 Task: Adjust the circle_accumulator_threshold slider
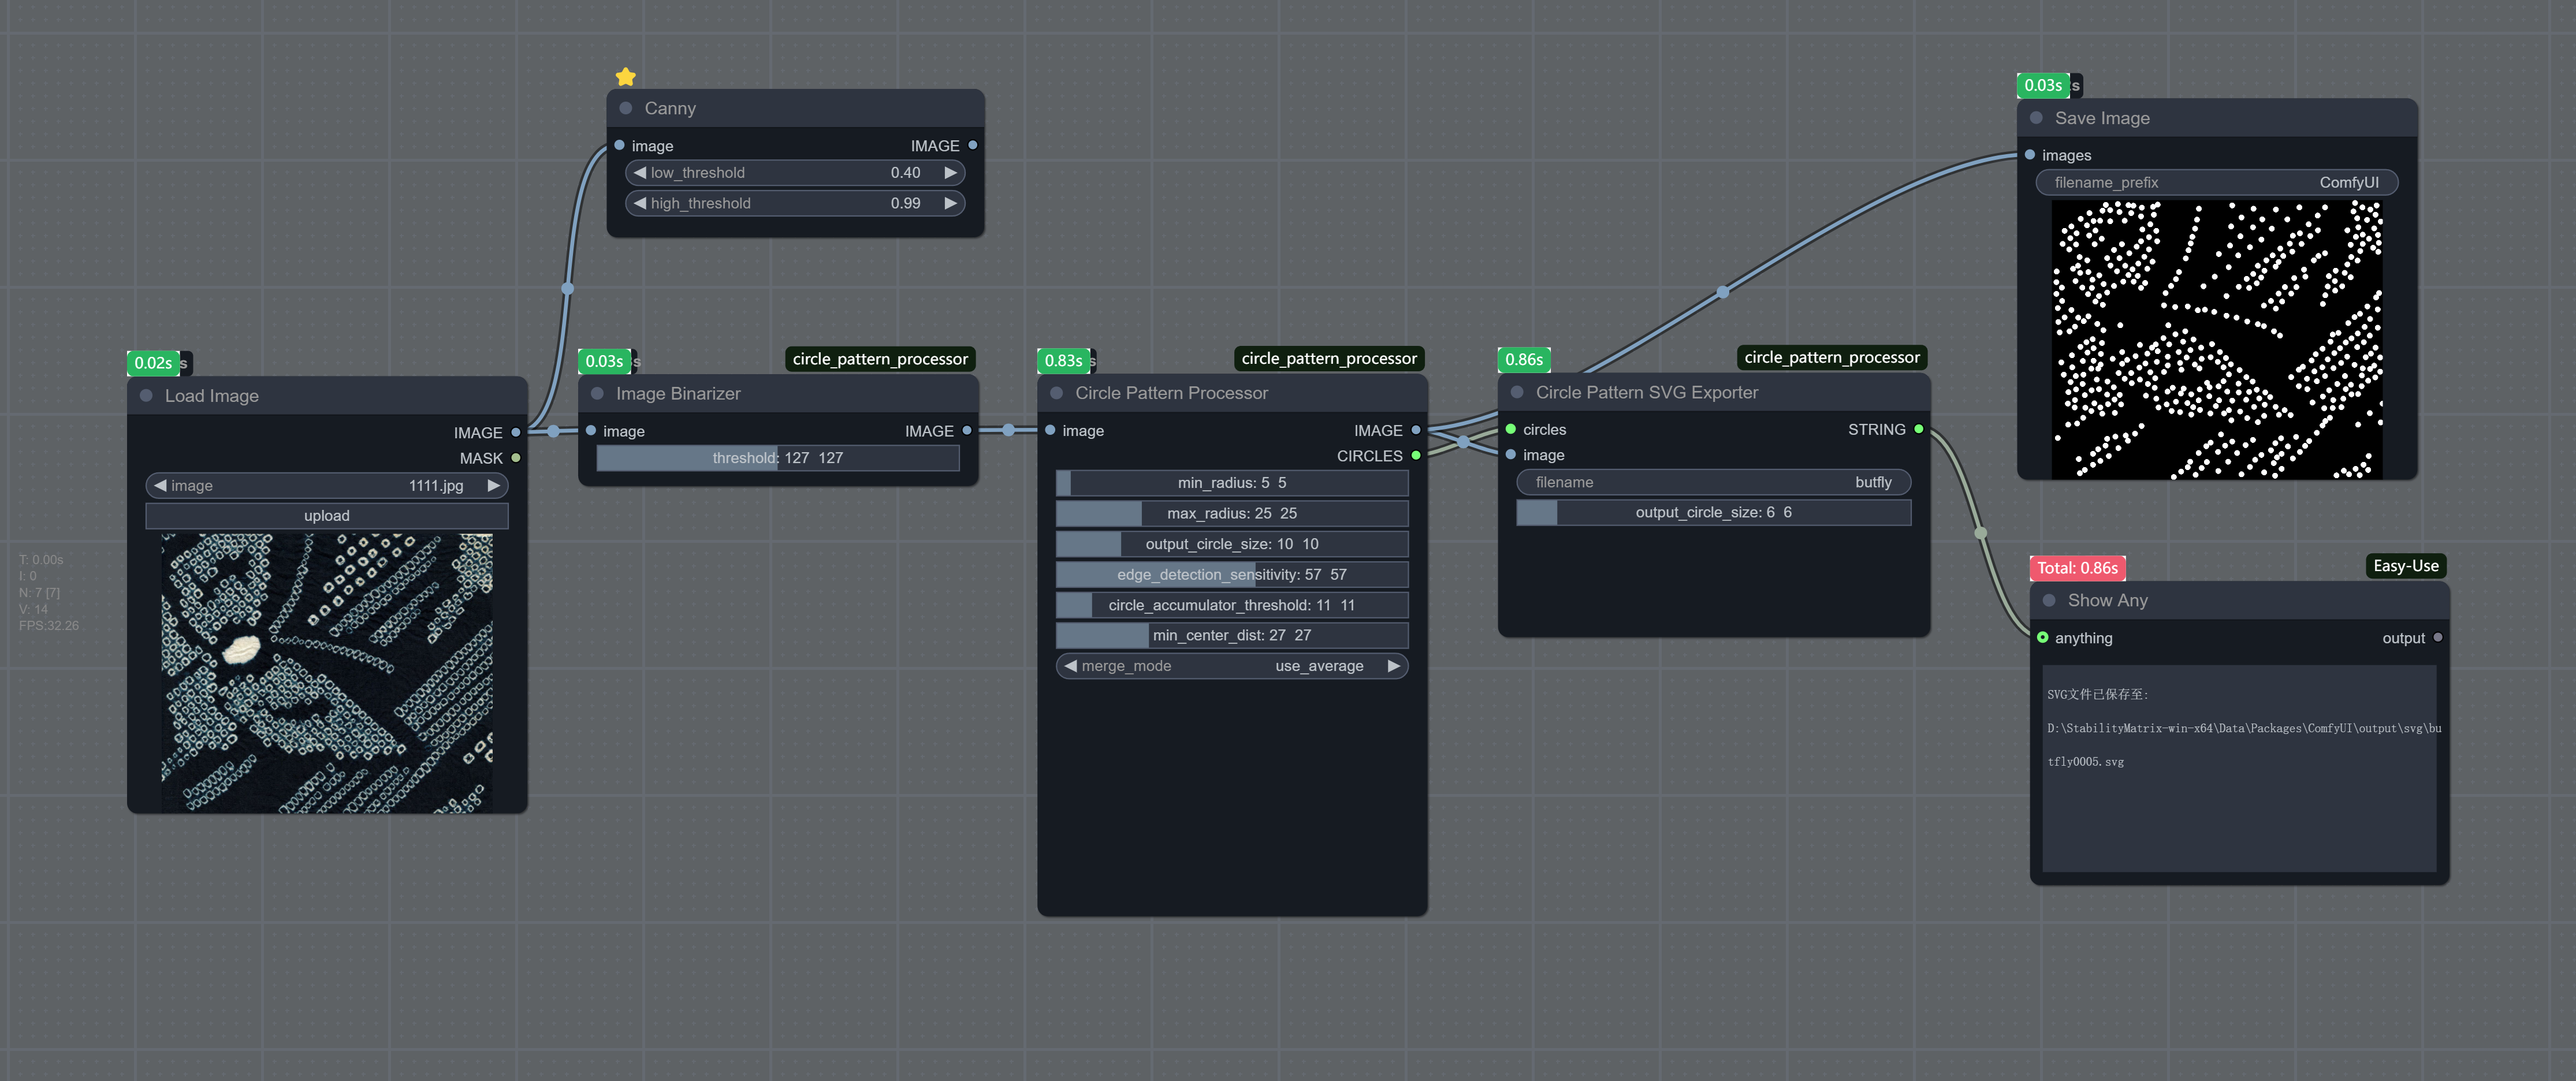point(1232,605)
